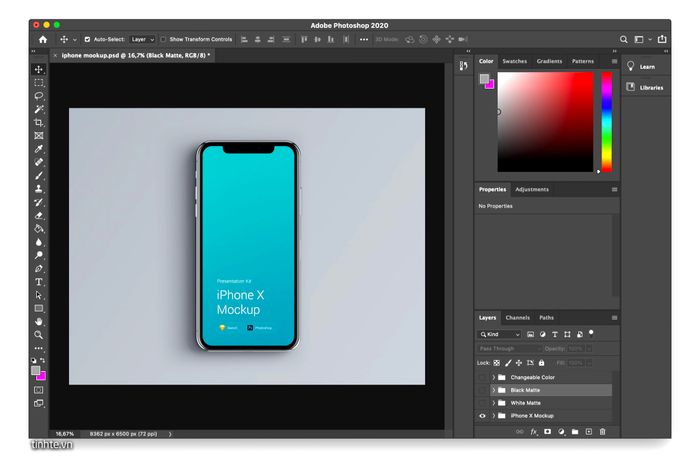The image size is (700, 476).
Task: Open the Layers panel options menu
Action: tap(614, 318)
